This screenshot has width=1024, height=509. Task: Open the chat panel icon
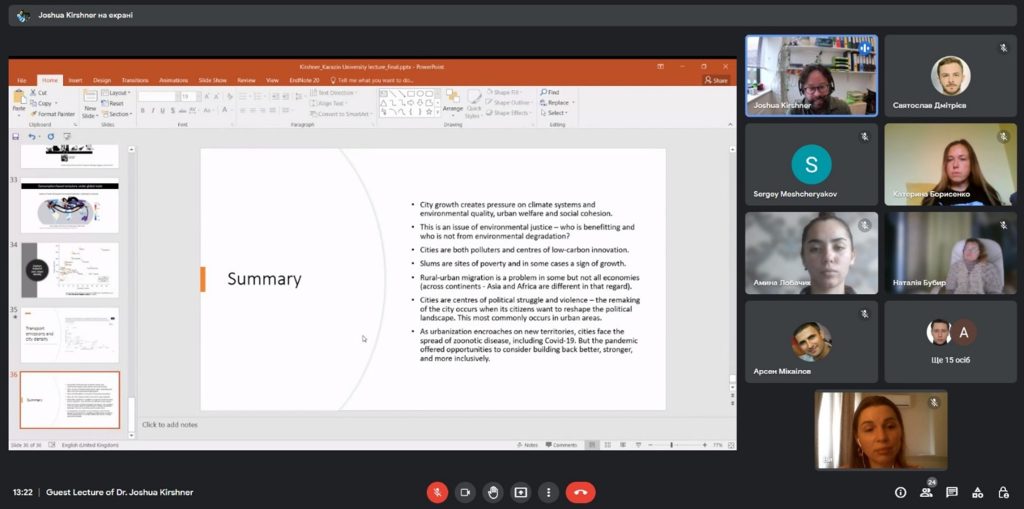click(952, 492)
